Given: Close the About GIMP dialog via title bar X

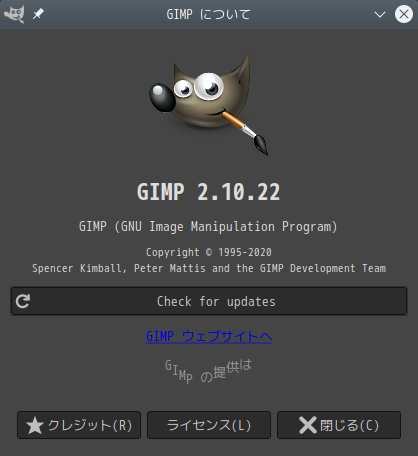Looking at the screenshot, I should coord(404,14).
